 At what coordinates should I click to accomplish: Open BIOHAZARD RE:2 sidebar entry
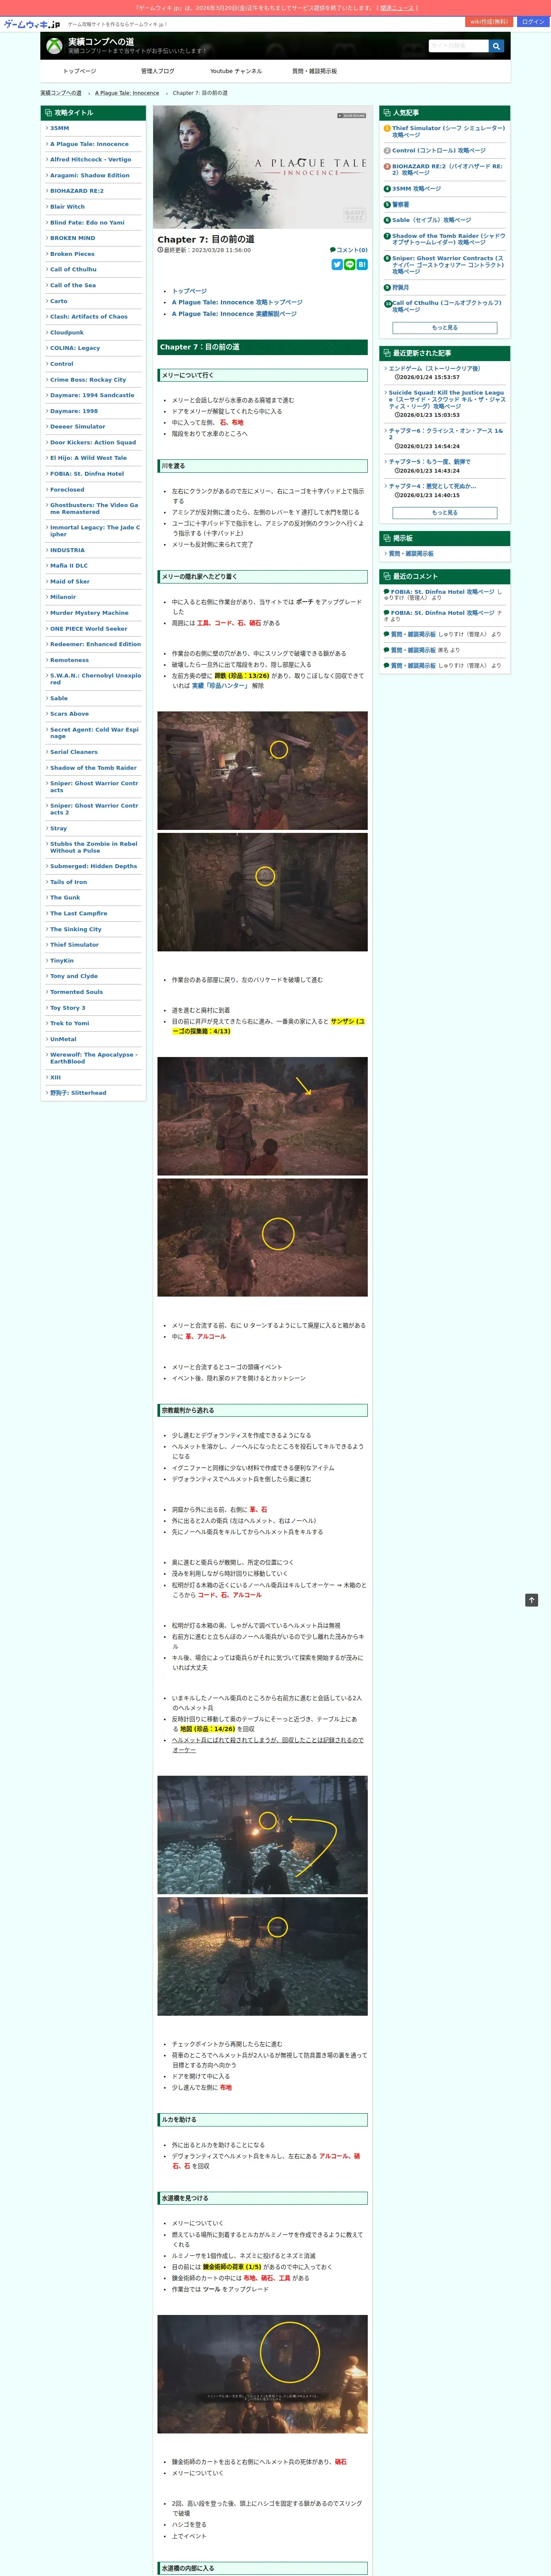tap(77, 191)
